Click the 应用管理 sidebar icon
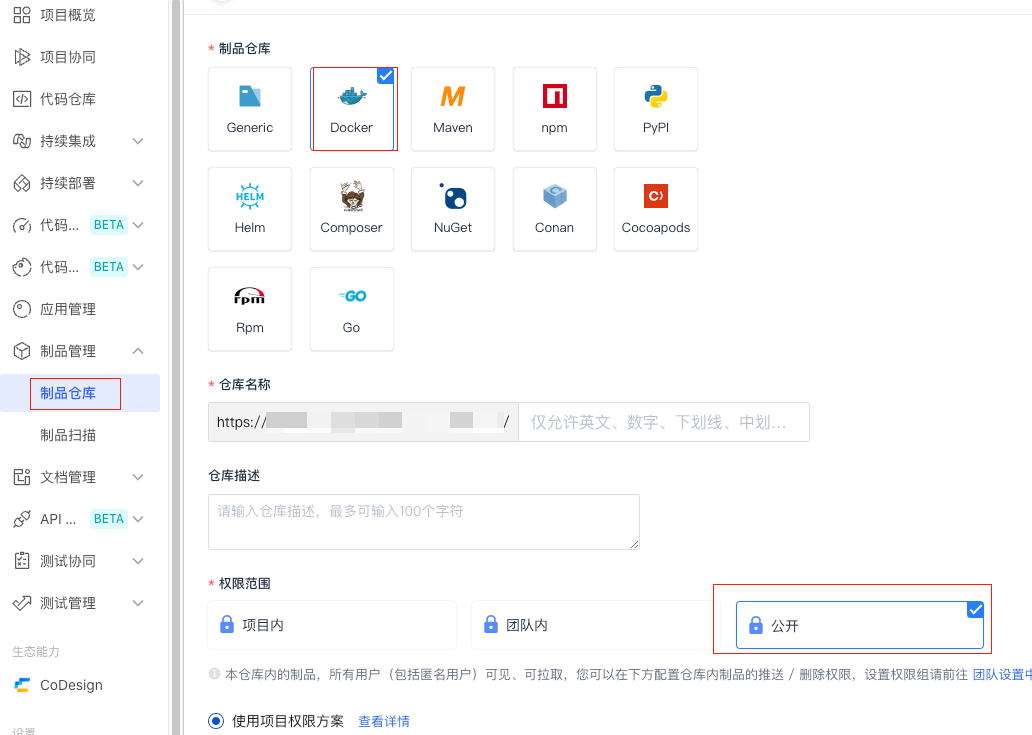The height and width of the screenshot is (735, 1032). [22, 309]
